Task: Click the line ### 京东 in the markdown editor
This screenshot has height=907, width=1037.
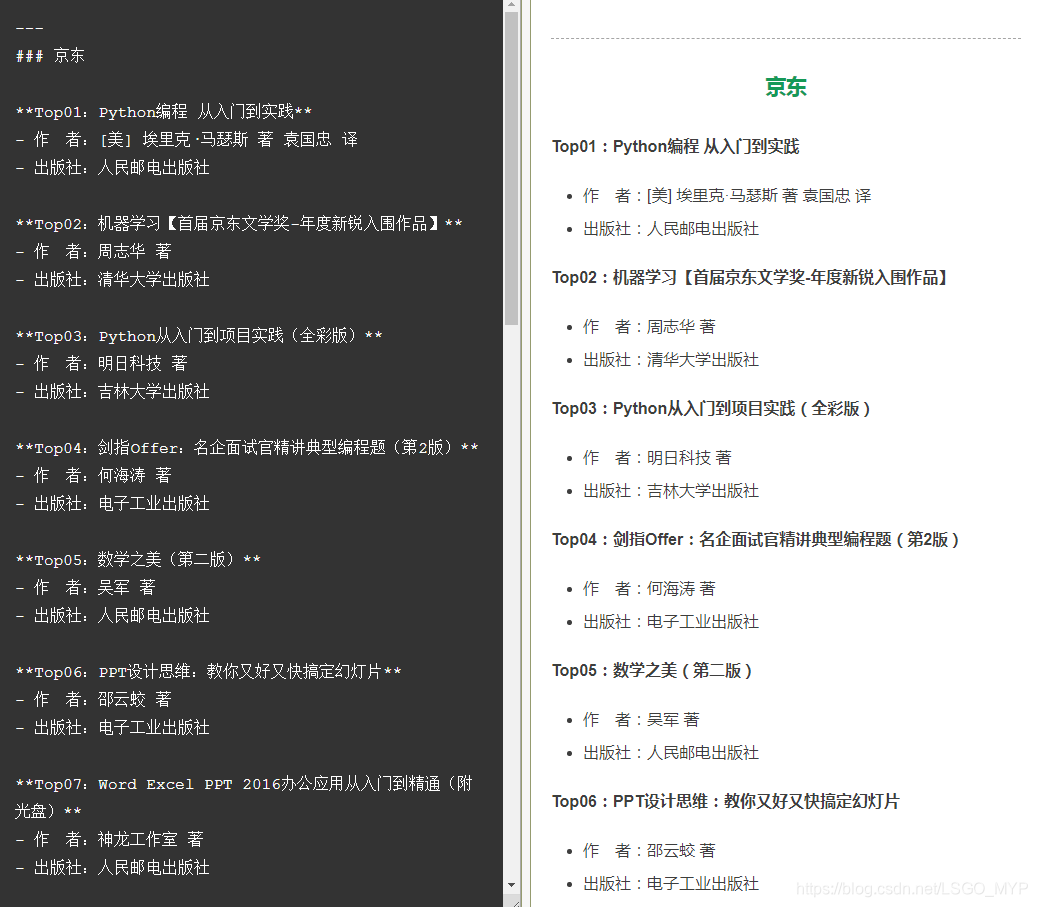Action: point(50,55)
